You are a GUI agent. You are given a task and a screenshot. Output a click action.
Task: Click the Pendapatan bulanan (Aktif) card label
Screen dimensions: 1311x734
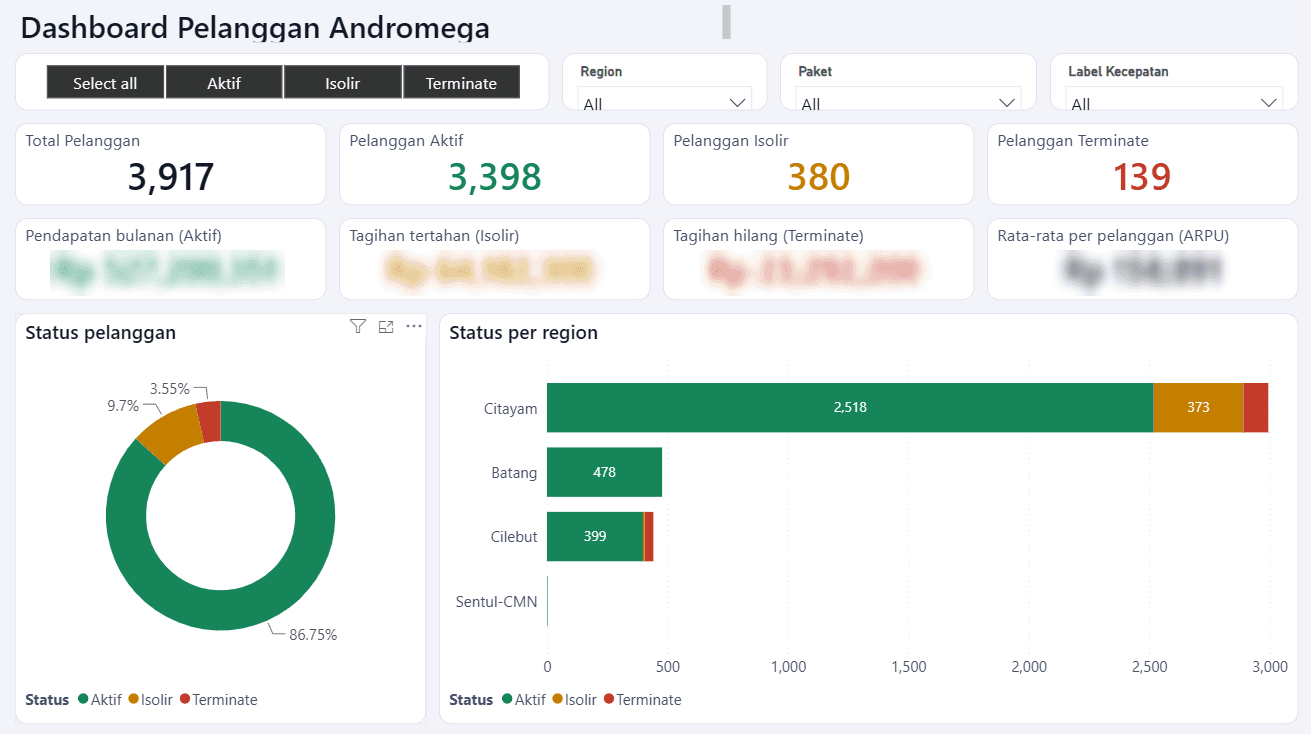click(x=124, y=236)
